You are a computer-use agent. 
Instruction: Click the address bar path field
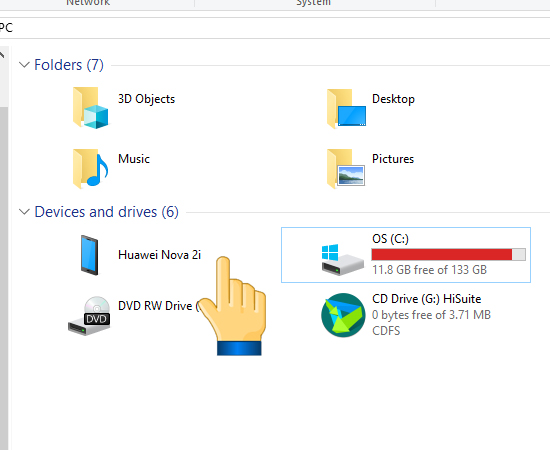275,28
